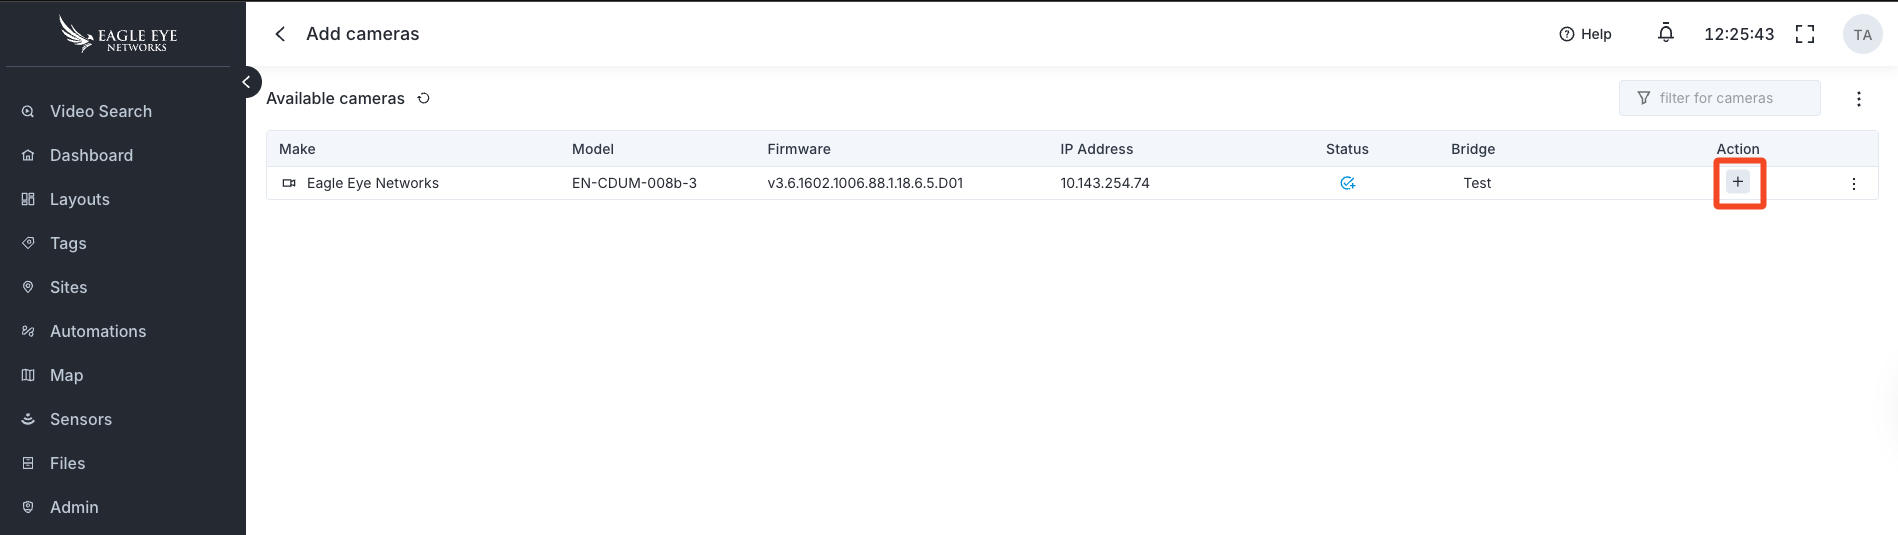
Task: Refresh the available cameras list
Action: (424, 98)
